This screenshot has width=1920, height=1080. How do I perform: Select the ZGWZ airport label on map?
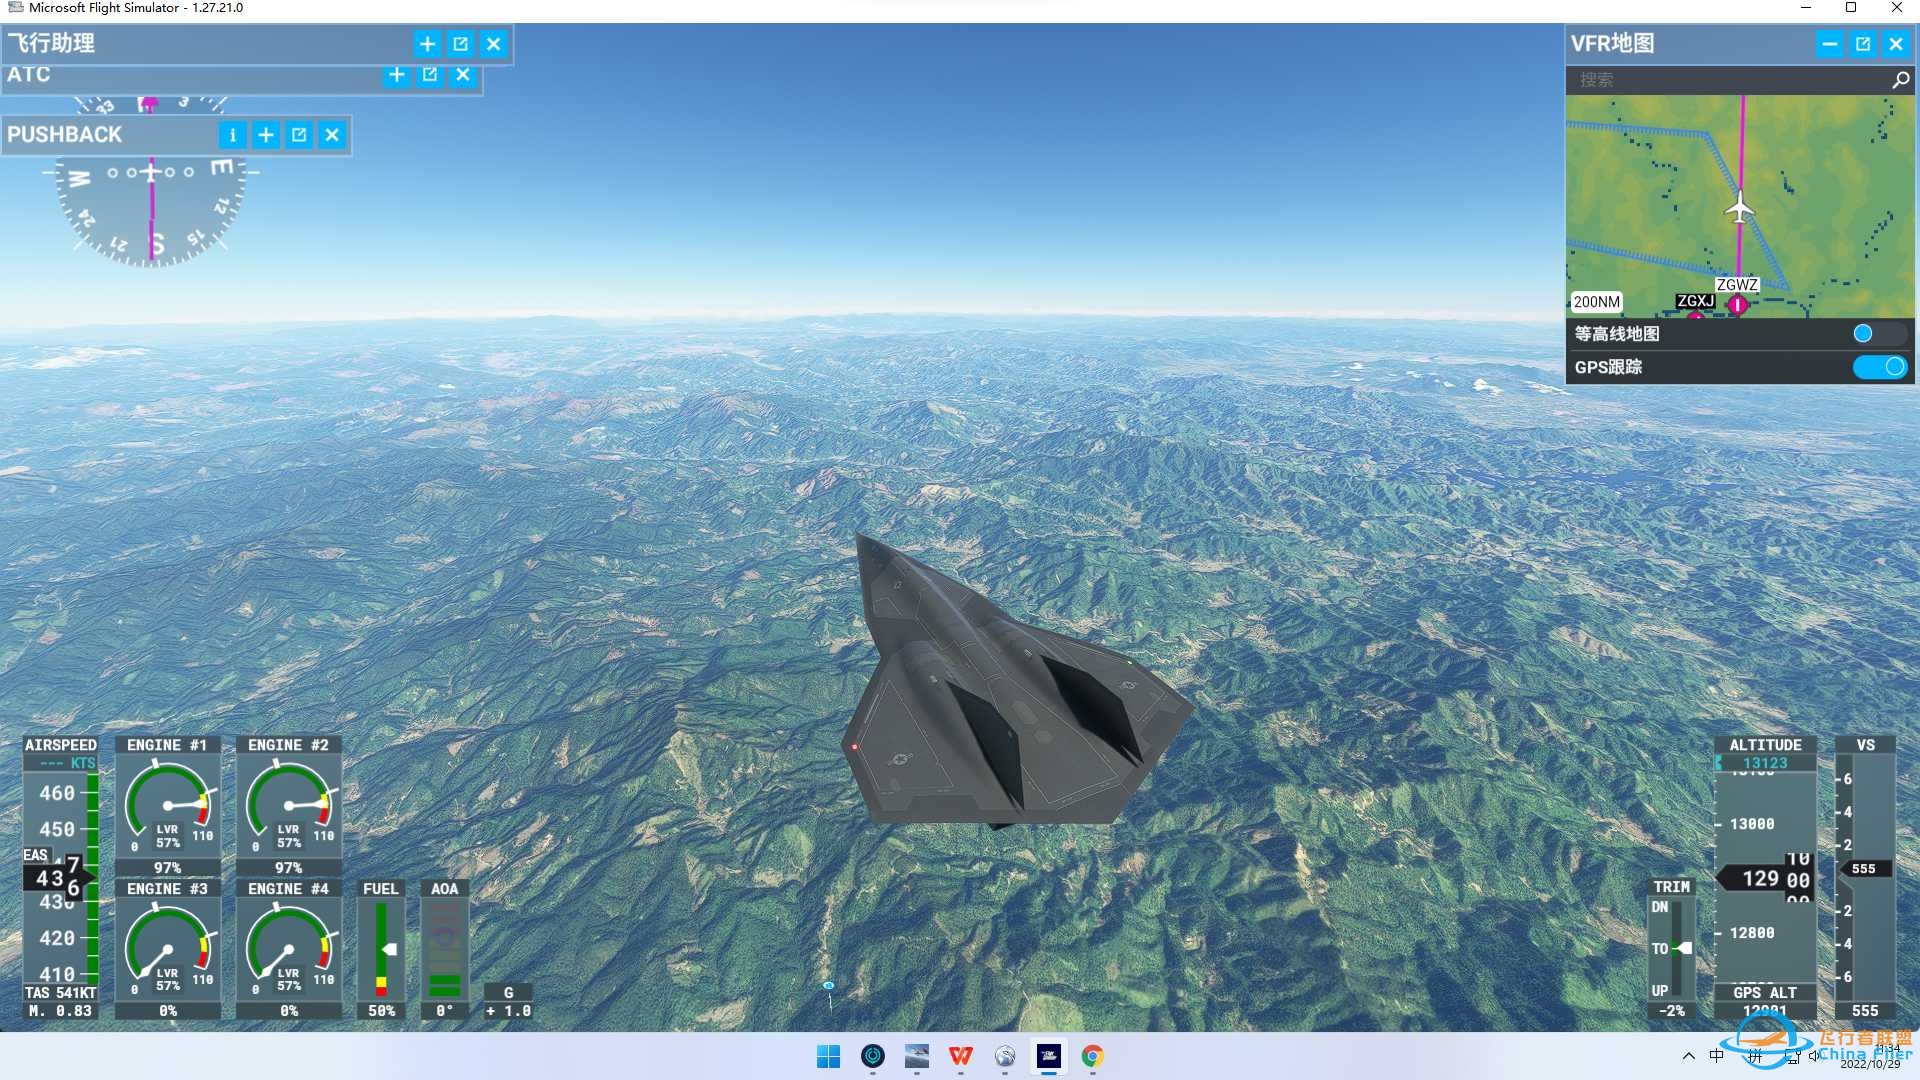point(1737,285)
